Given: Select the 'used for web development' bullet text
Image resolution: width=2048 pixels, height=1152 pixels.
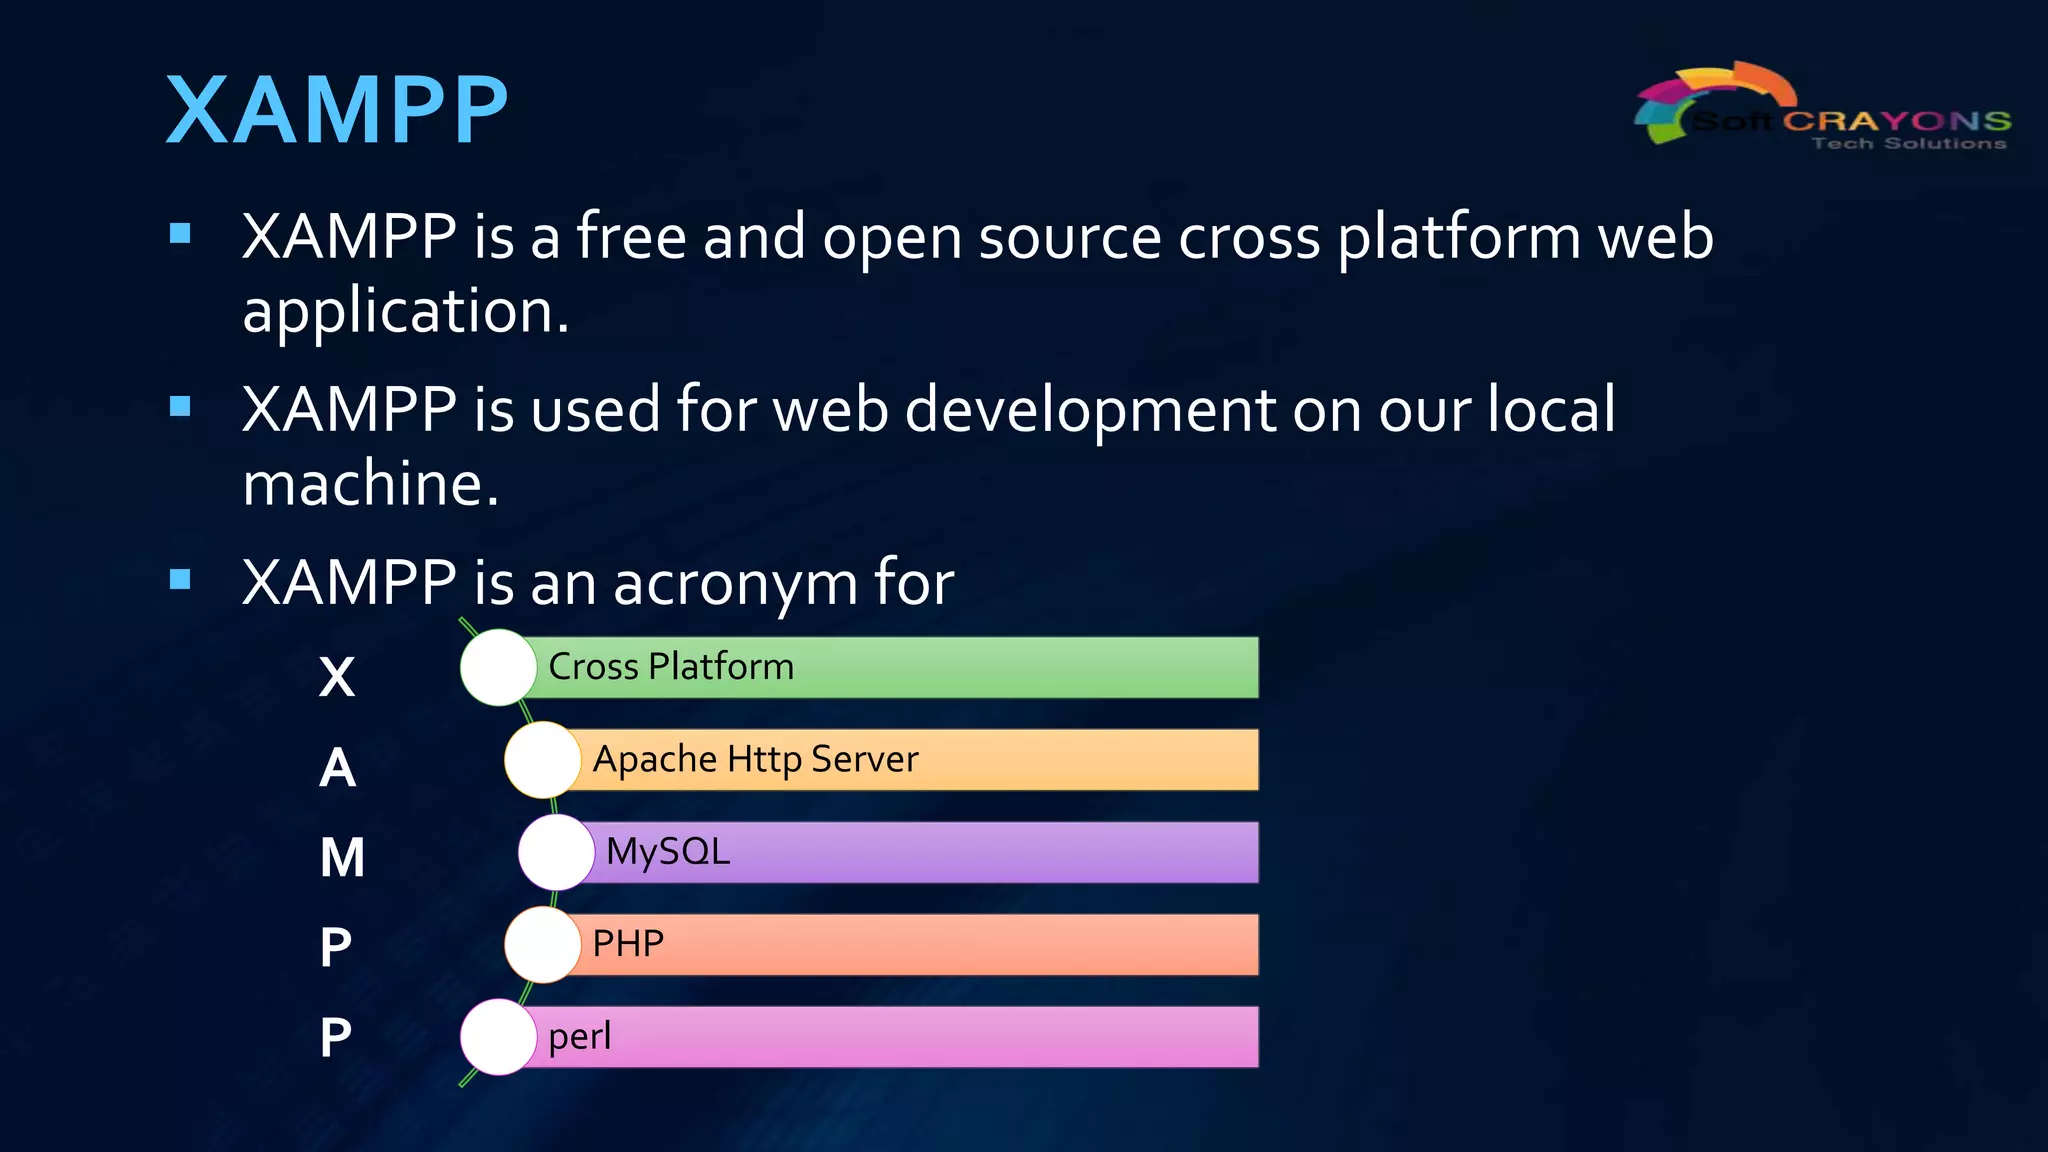Looking at the screenshot, I should tap(929, 446).
